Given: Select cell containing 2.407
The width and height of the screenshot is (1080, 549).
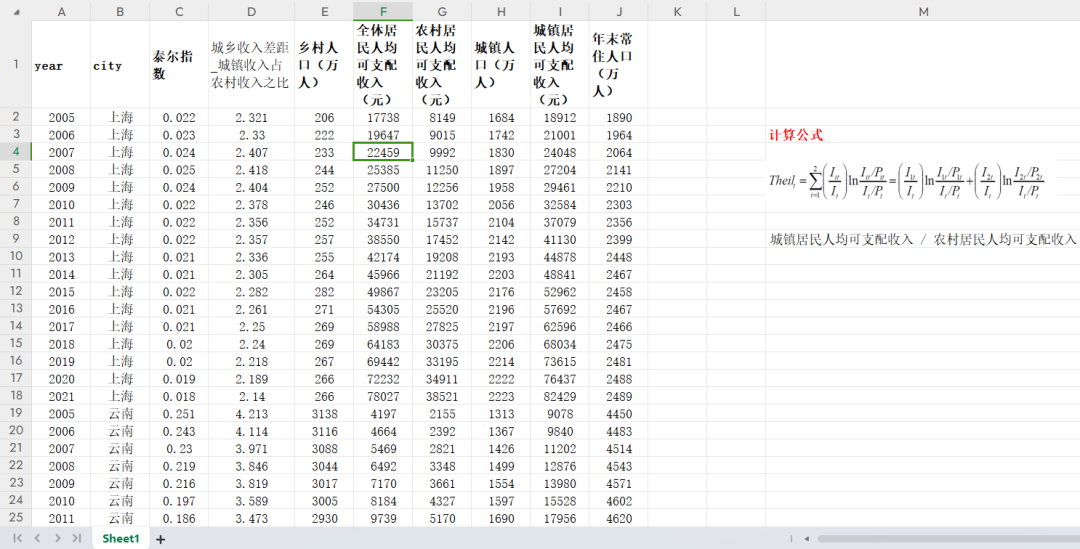Looking at the screenshot, I should coord(251,152).
